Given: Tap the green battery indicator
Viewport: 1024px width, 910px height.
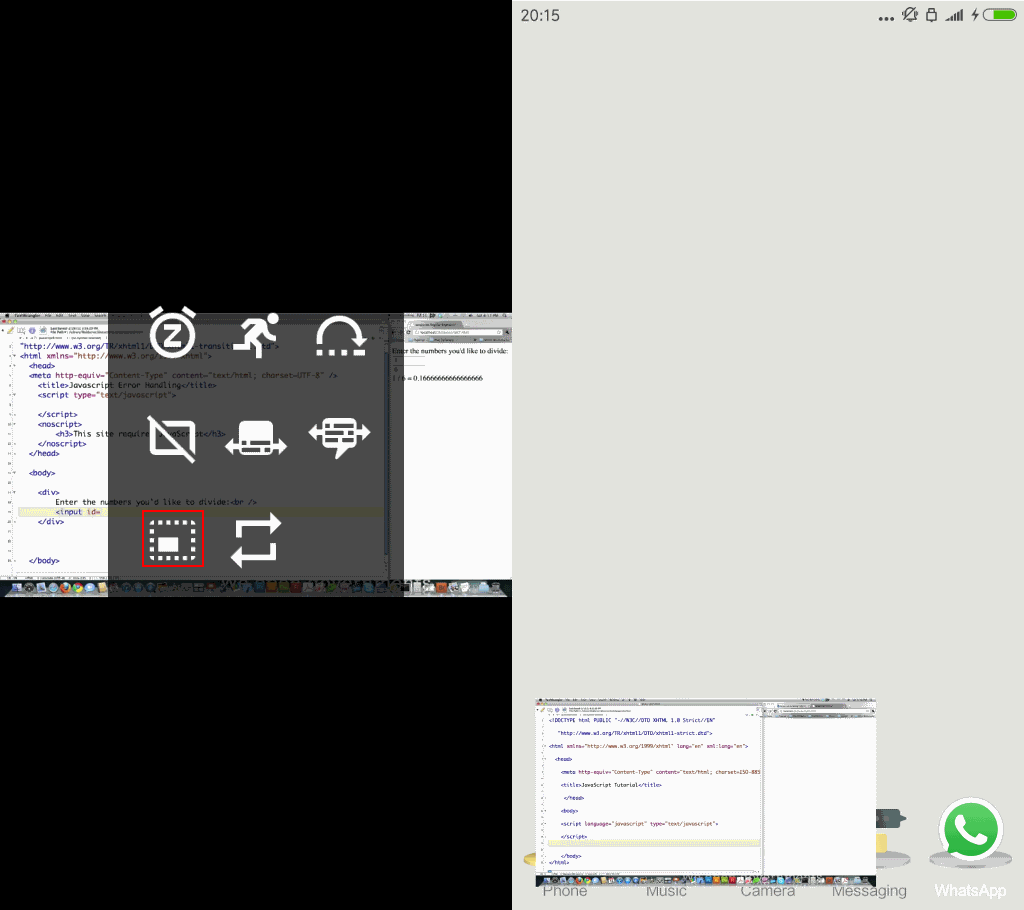Looking at the screenshot, I should (x=1000, y=14).
